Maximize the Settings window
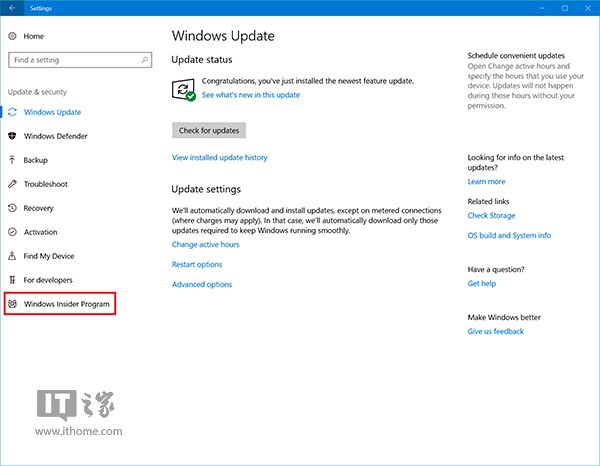 pyautogui.click(x=565, y=8)
